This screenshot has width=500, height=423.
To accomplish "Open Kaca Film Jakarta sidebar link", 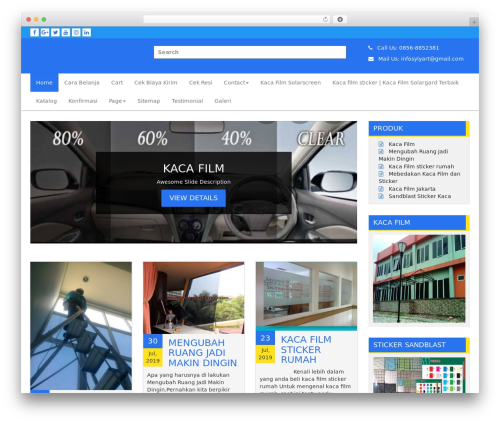I will 412,189.
